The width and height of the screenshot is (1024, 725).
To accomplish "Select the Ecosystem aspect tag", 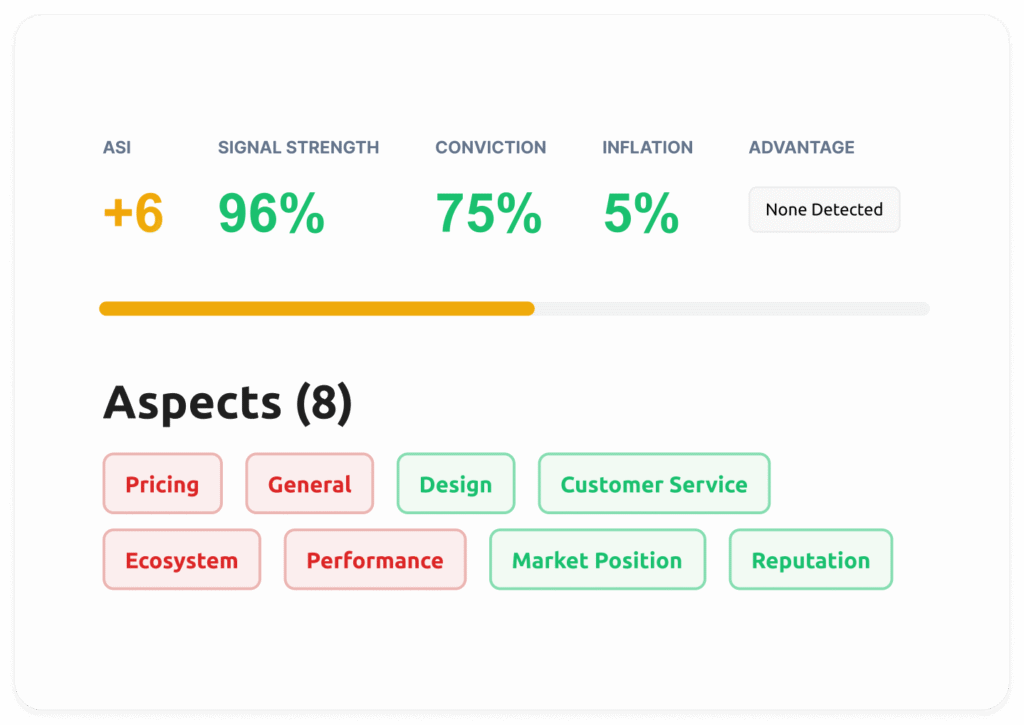I will [181, 560].
